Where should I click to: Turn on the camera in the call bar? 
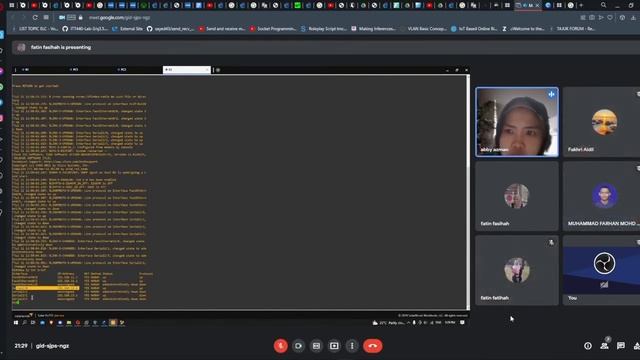298,346
